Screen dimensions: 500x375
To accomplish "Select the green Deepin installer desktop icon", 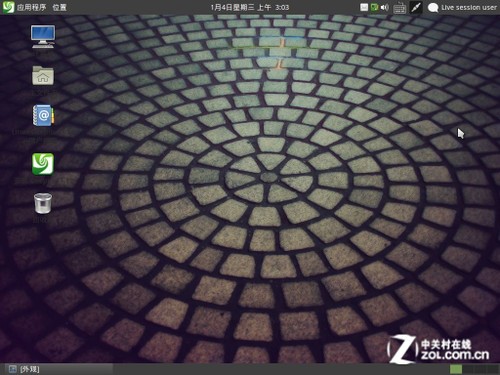I will coord(43,164).
